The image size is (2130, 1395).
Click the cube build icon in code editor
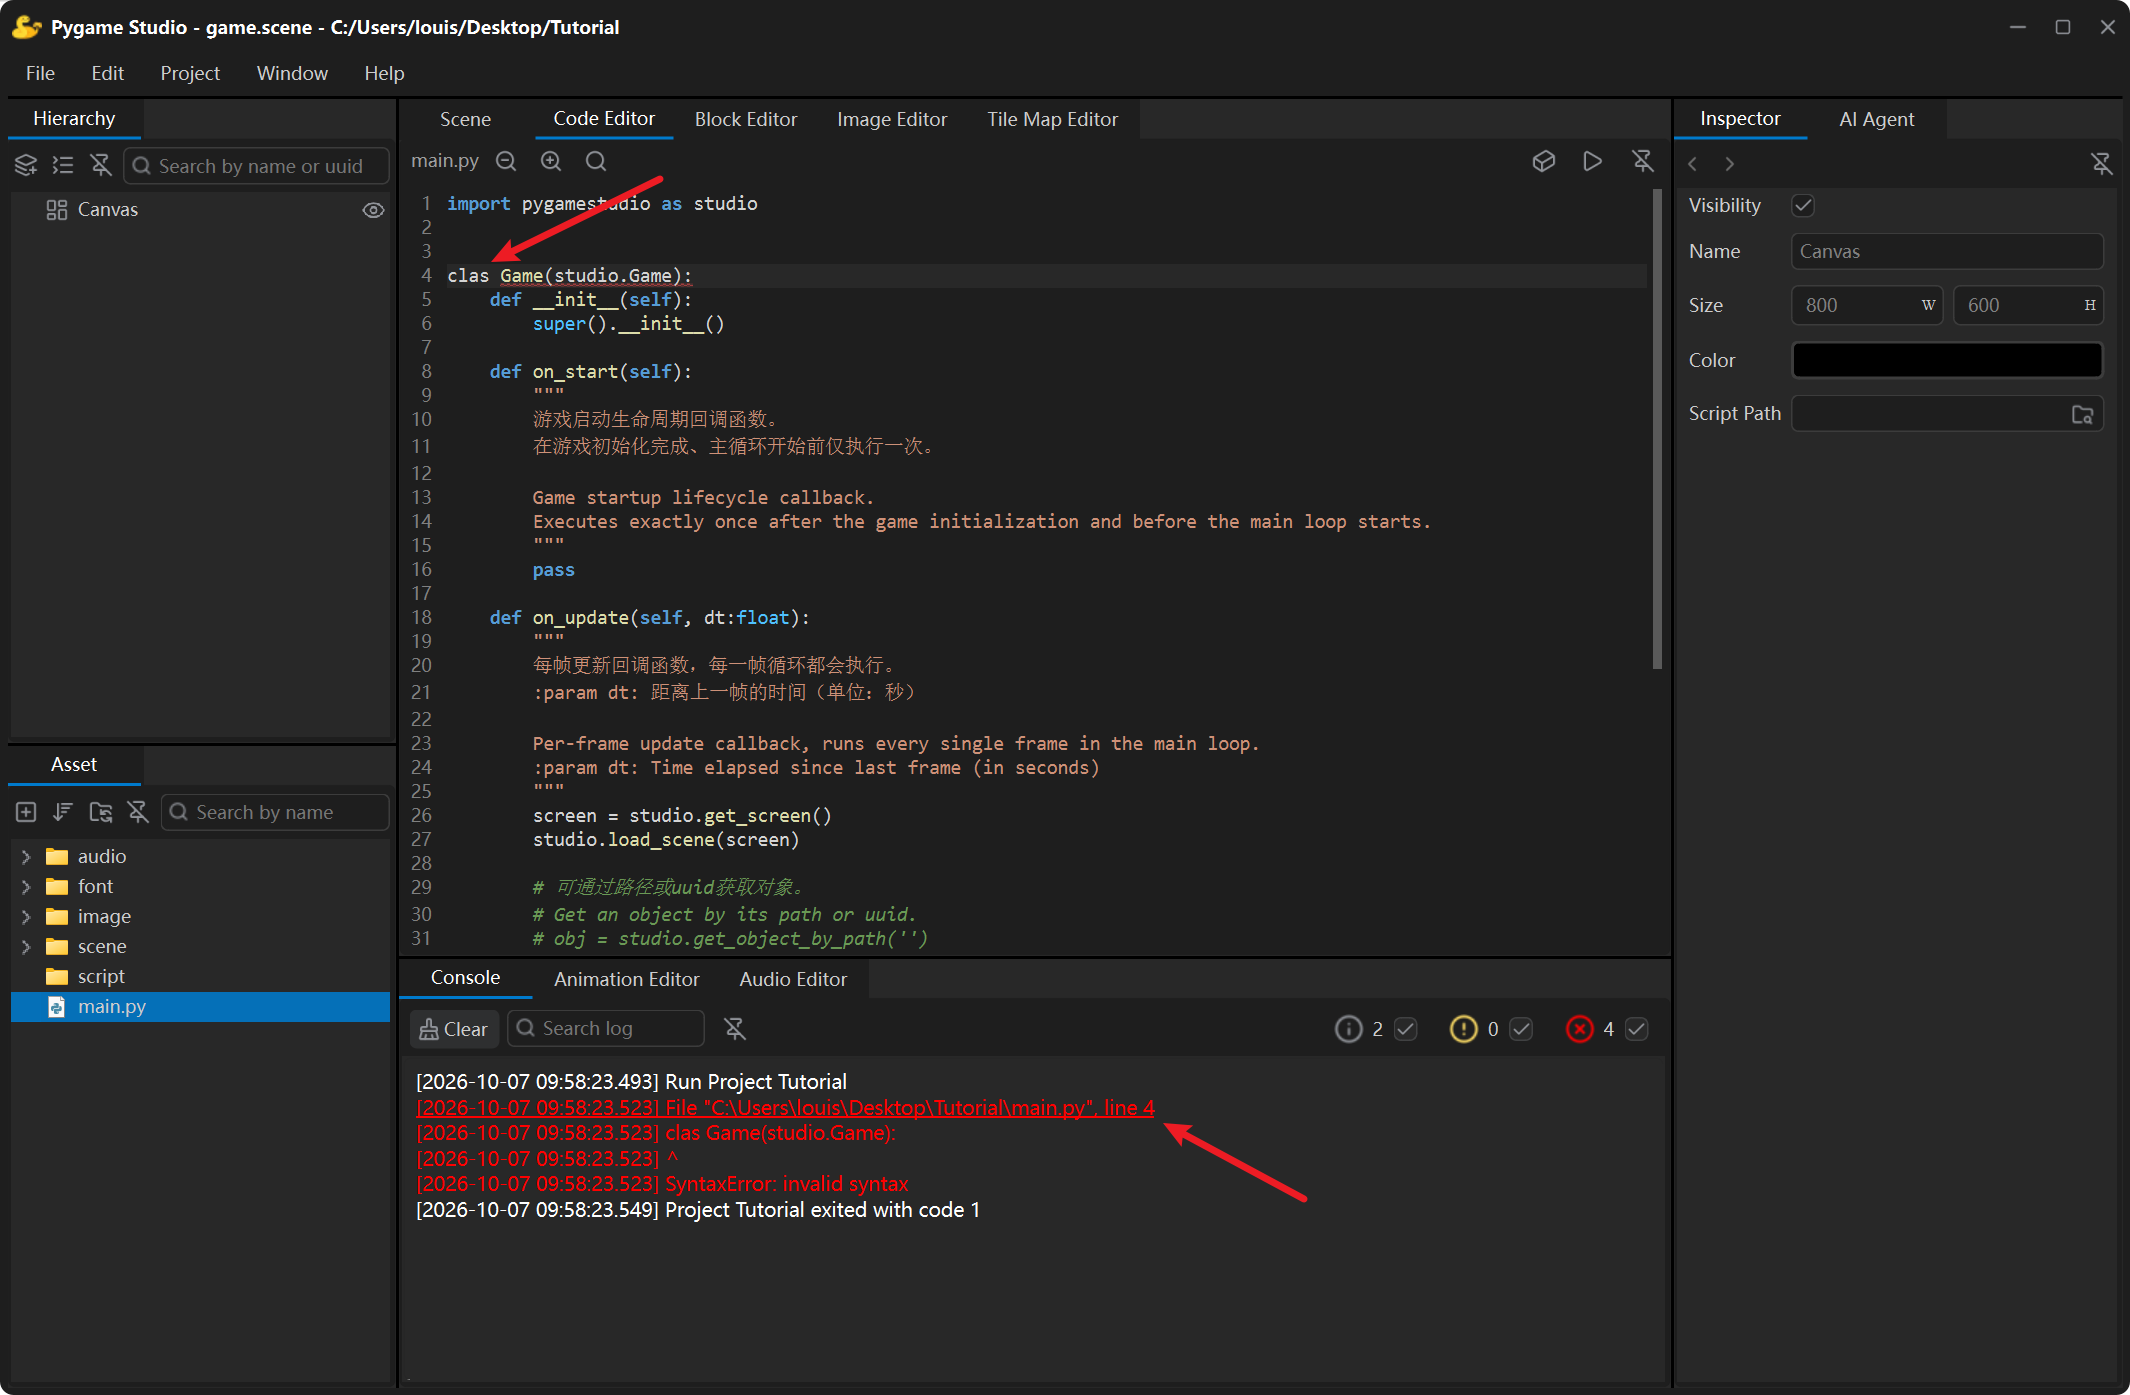pos(1544,161)
